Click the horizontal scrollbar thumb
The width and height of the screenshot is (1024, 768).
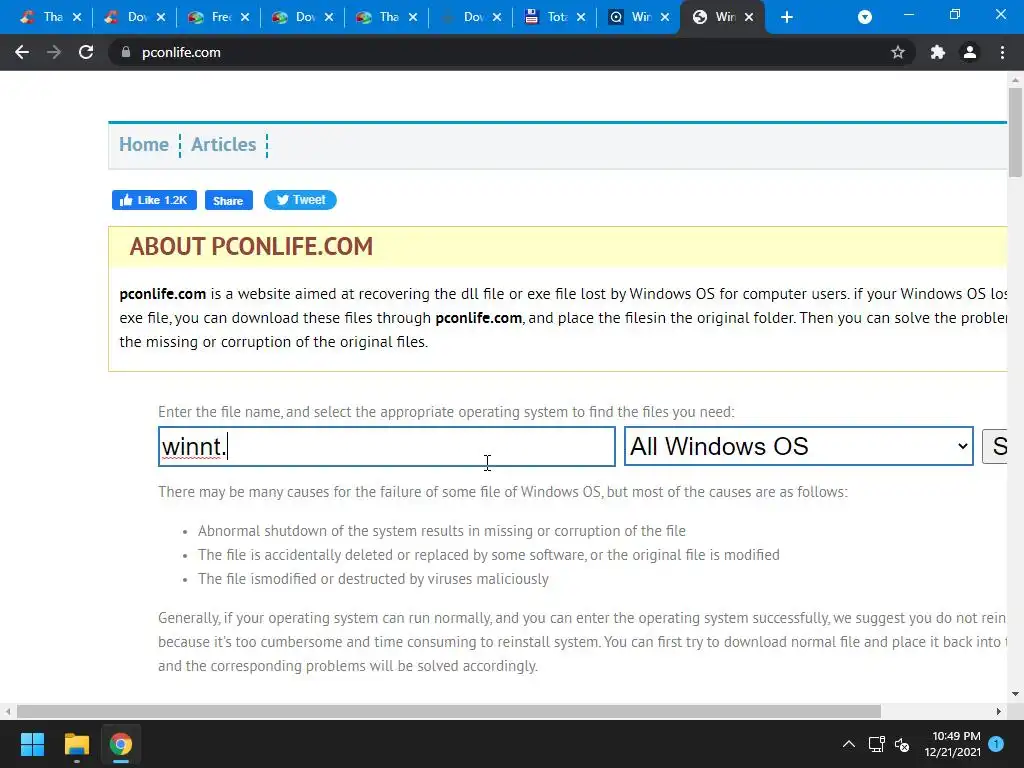[449, 711]
